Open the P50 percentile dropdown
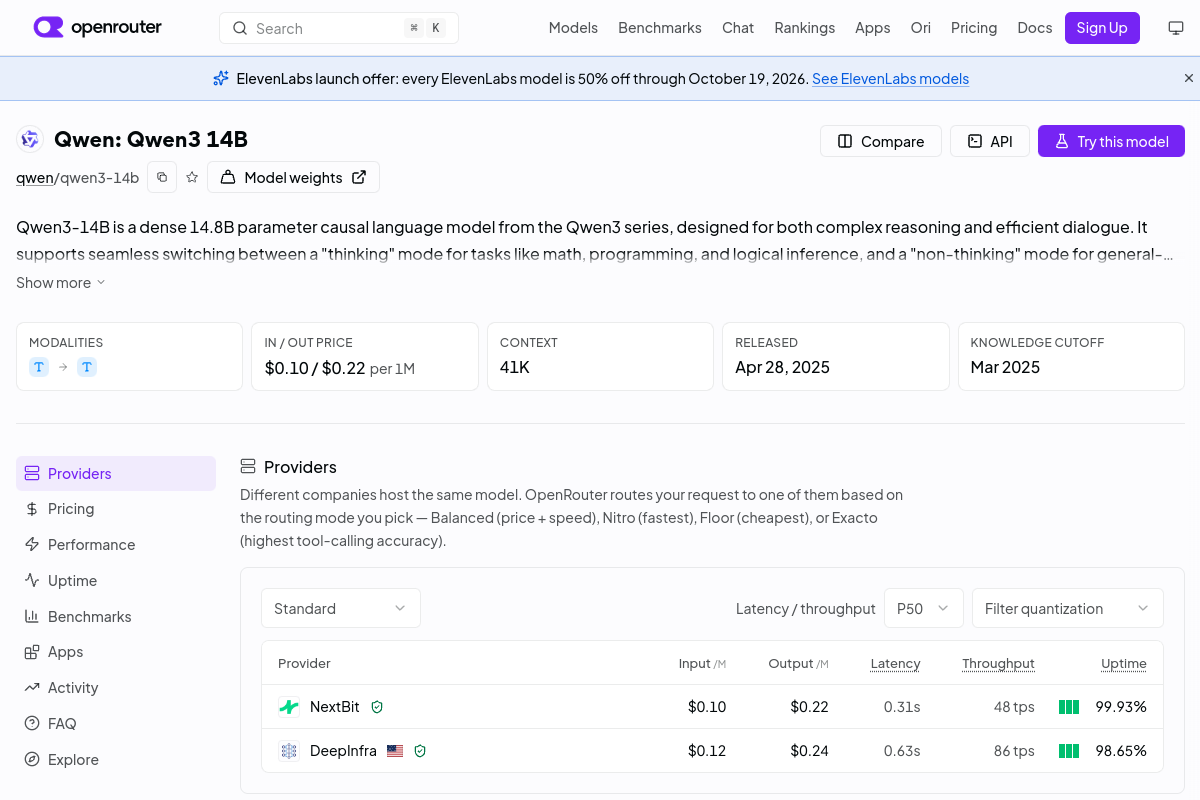This screenshot has height=800, width=1200. click(924, 608)
